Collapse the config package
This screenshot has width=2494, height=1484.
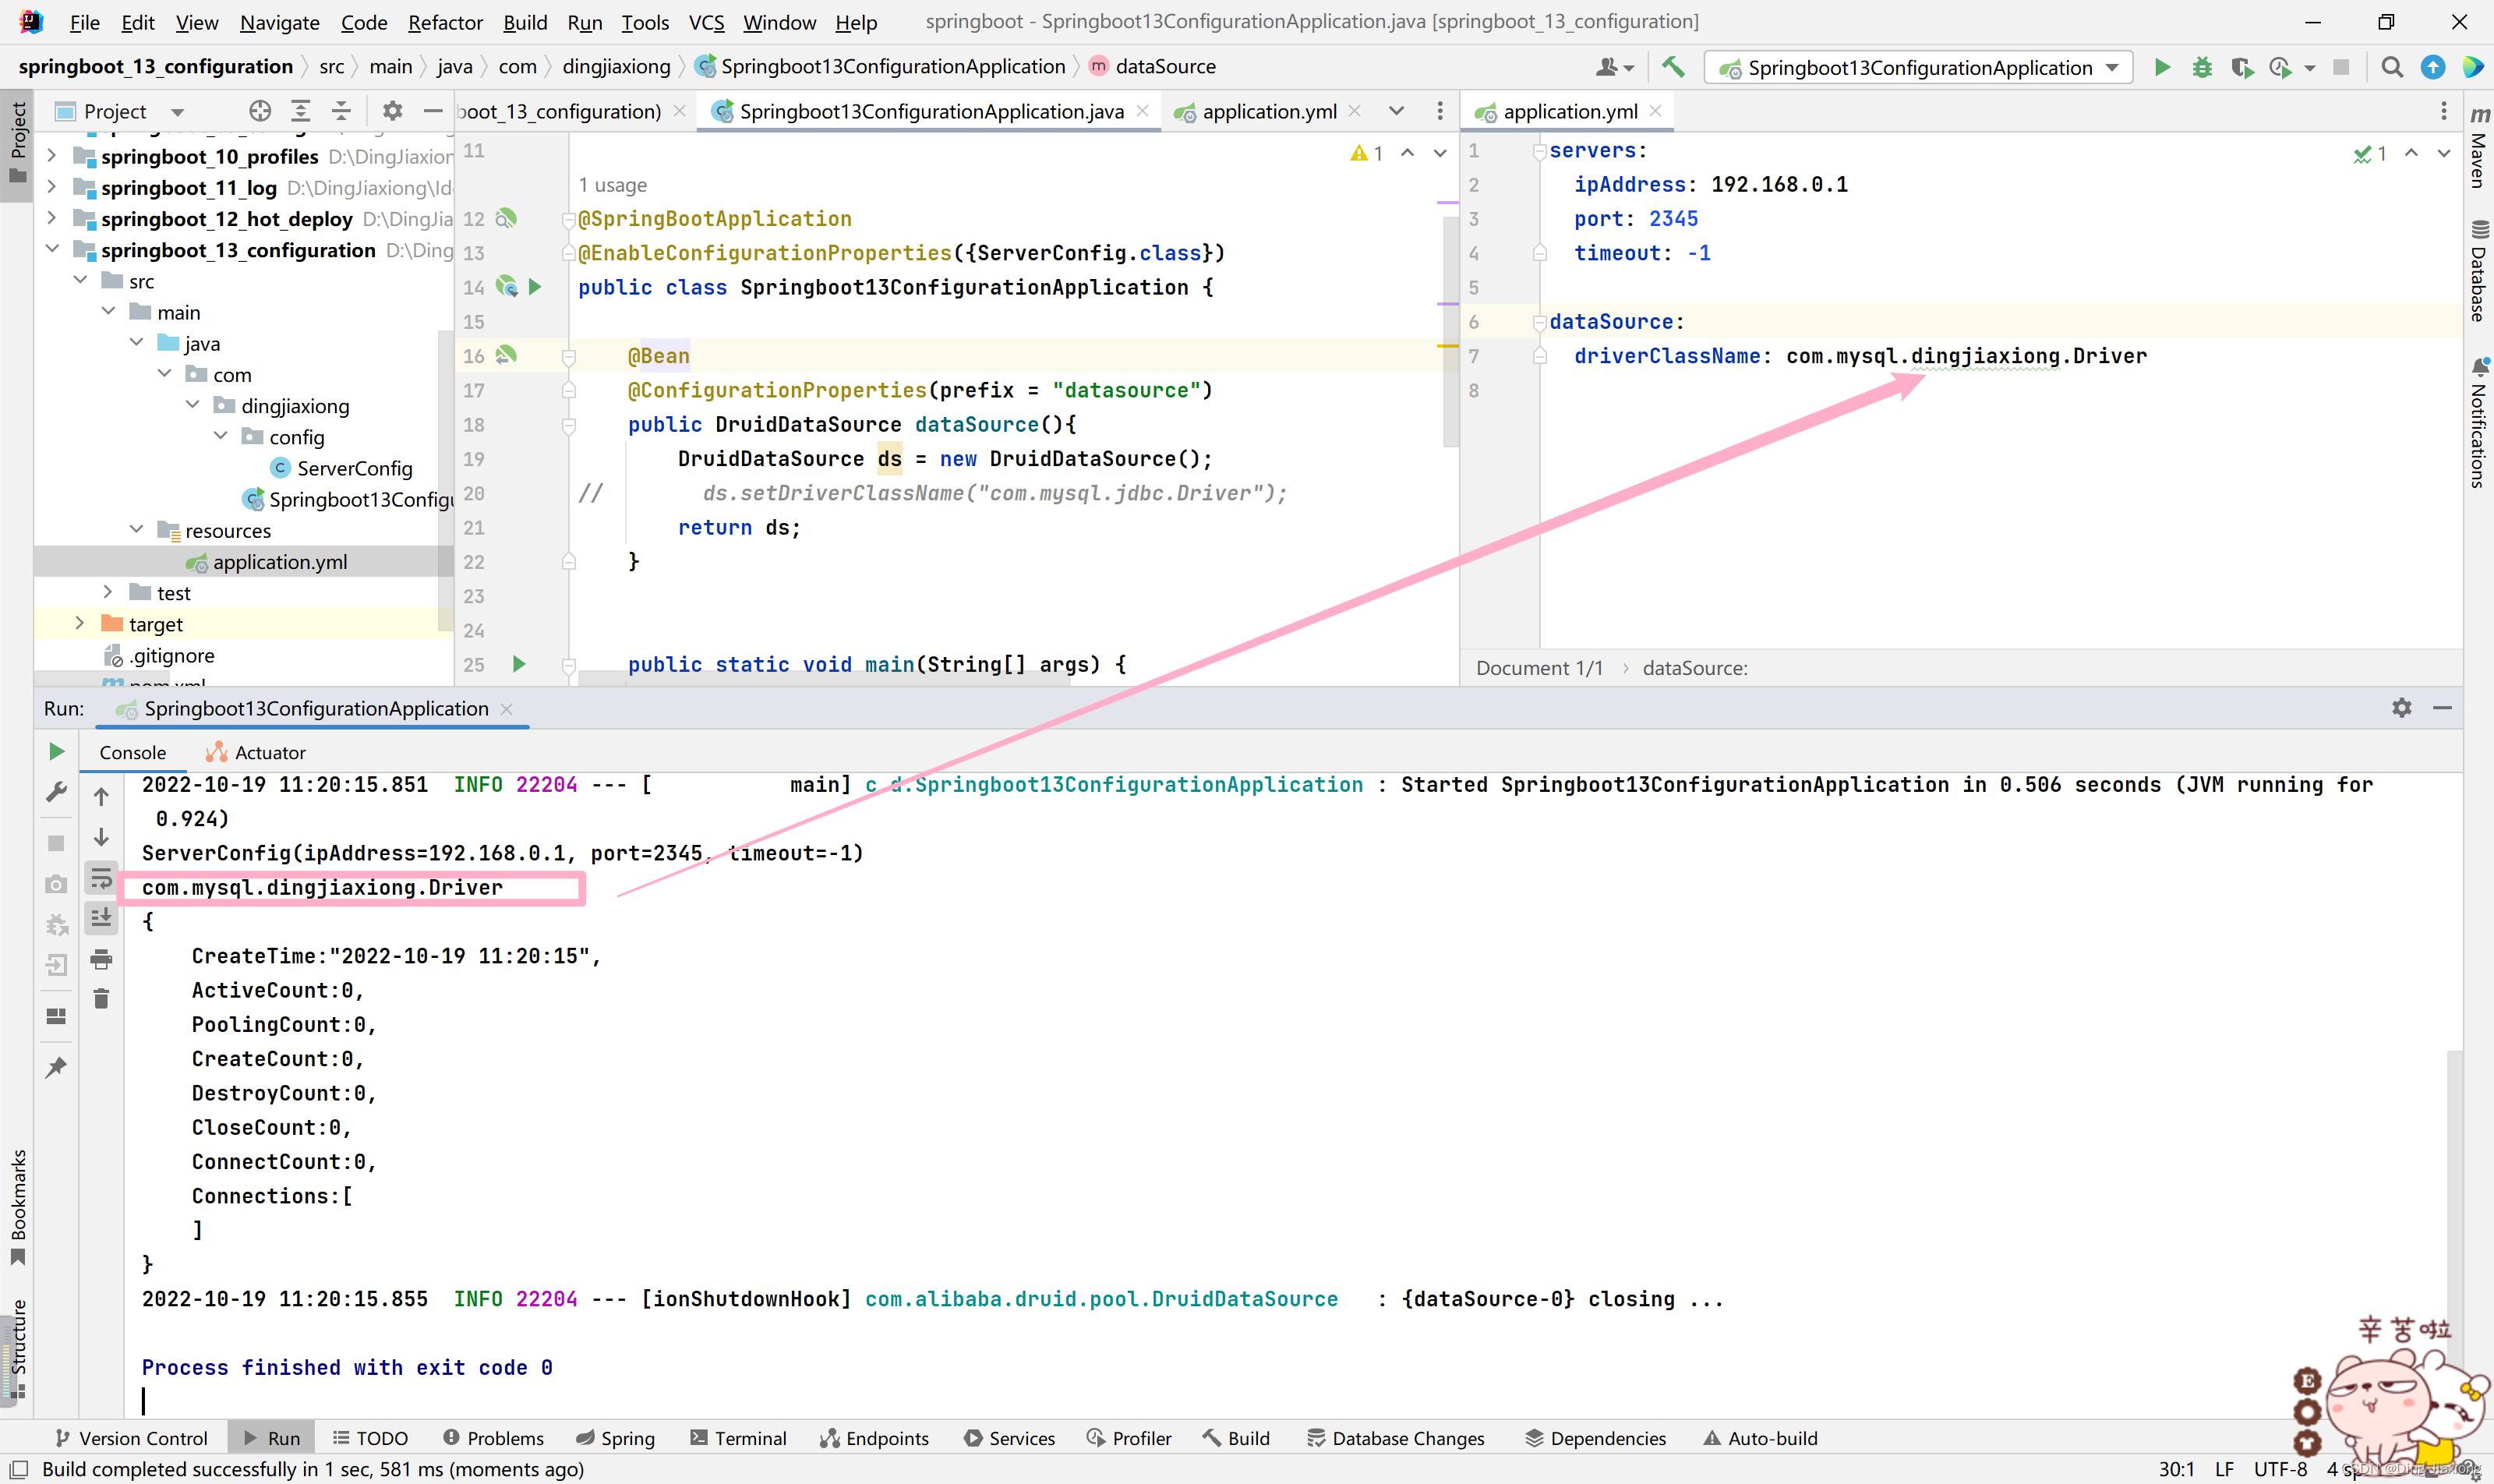point(220,436)
